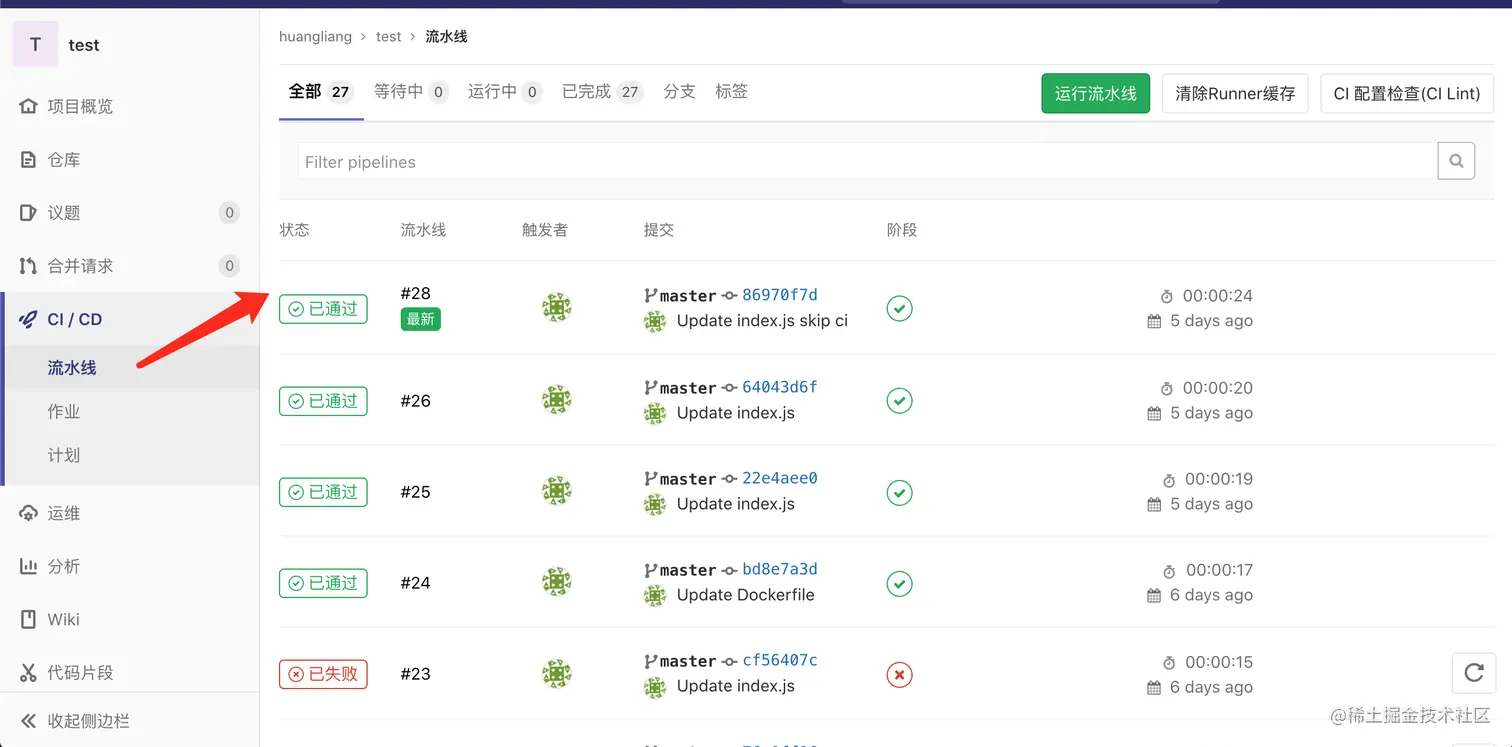Image resolution: width=1512 pixels, height=747 pixels.
Task: Open commit link bd8e7a3d
Action: pos(779,569)
